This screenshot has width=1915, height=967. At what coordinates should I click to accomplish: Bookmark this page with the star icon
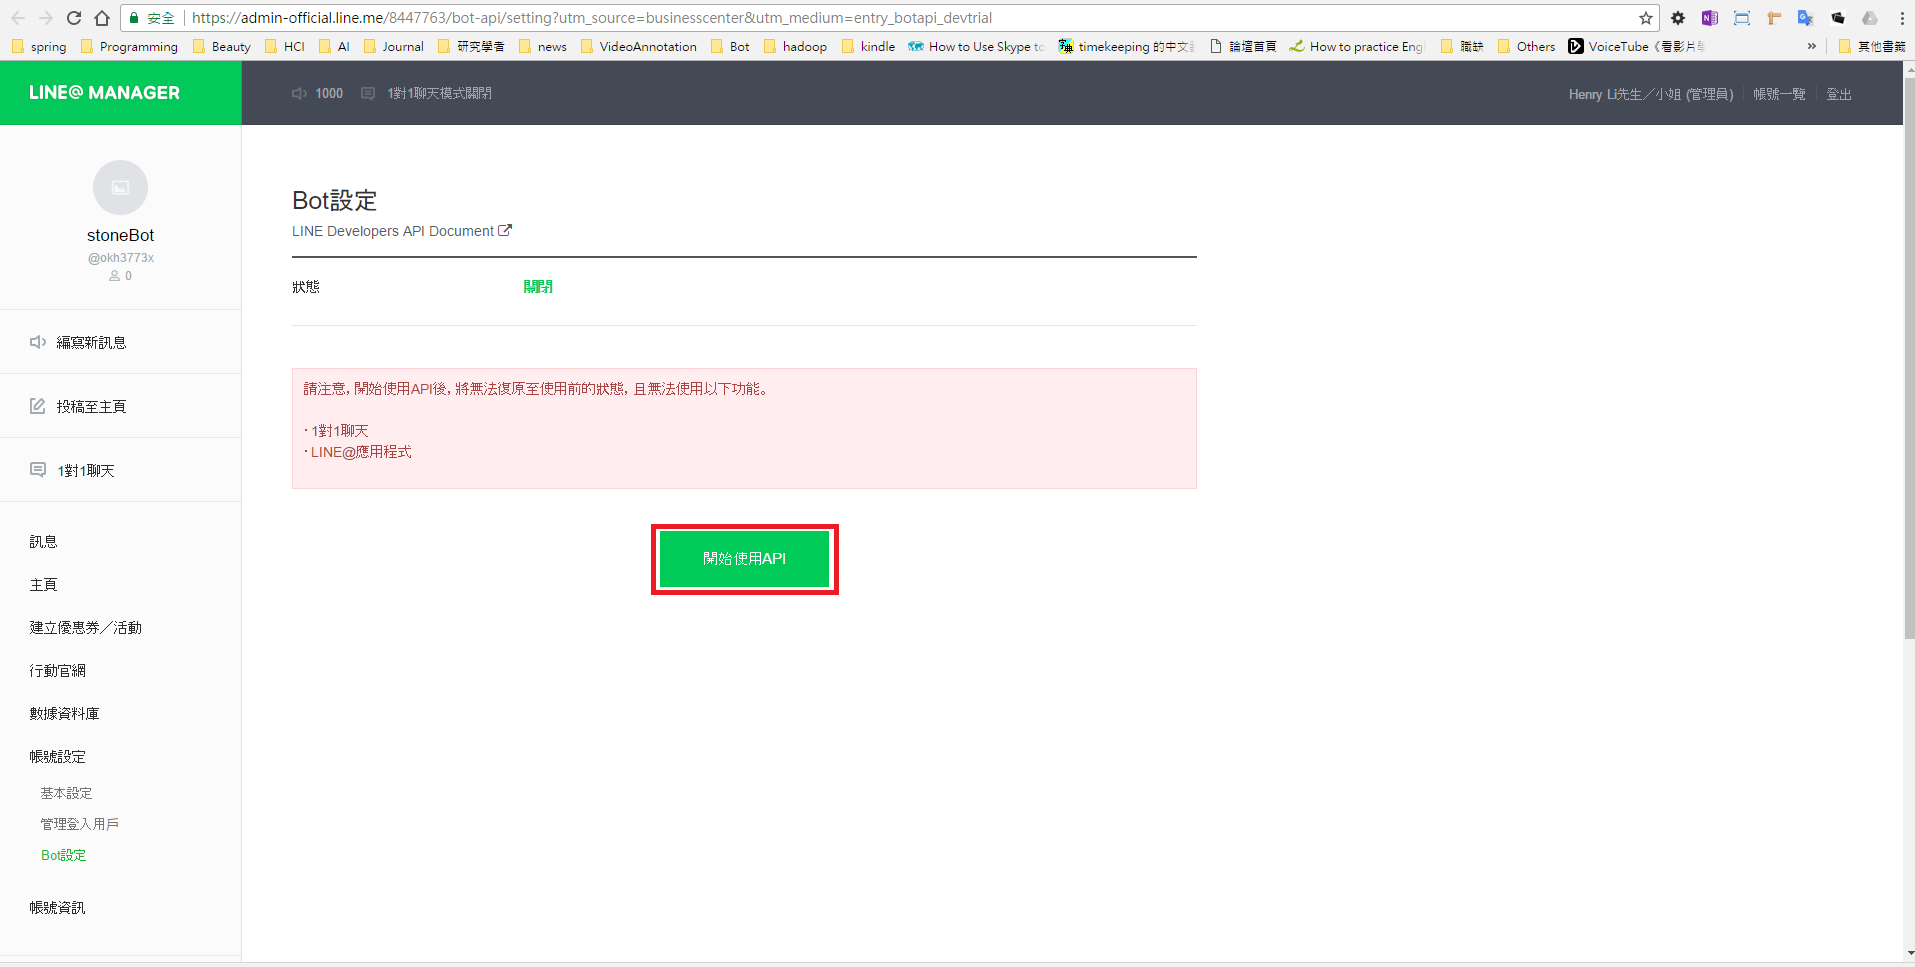(x=1645, y=18)
